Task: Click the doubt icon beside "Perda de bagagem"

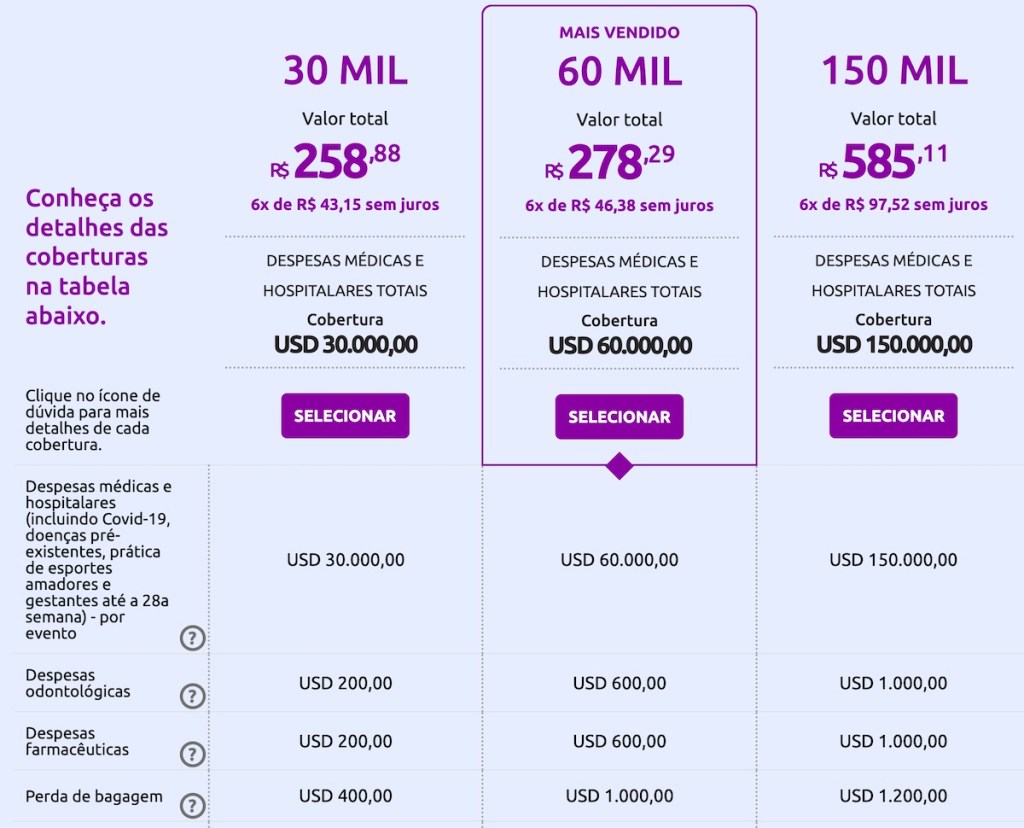Action: pyautogui.click(x=192, y=805)
